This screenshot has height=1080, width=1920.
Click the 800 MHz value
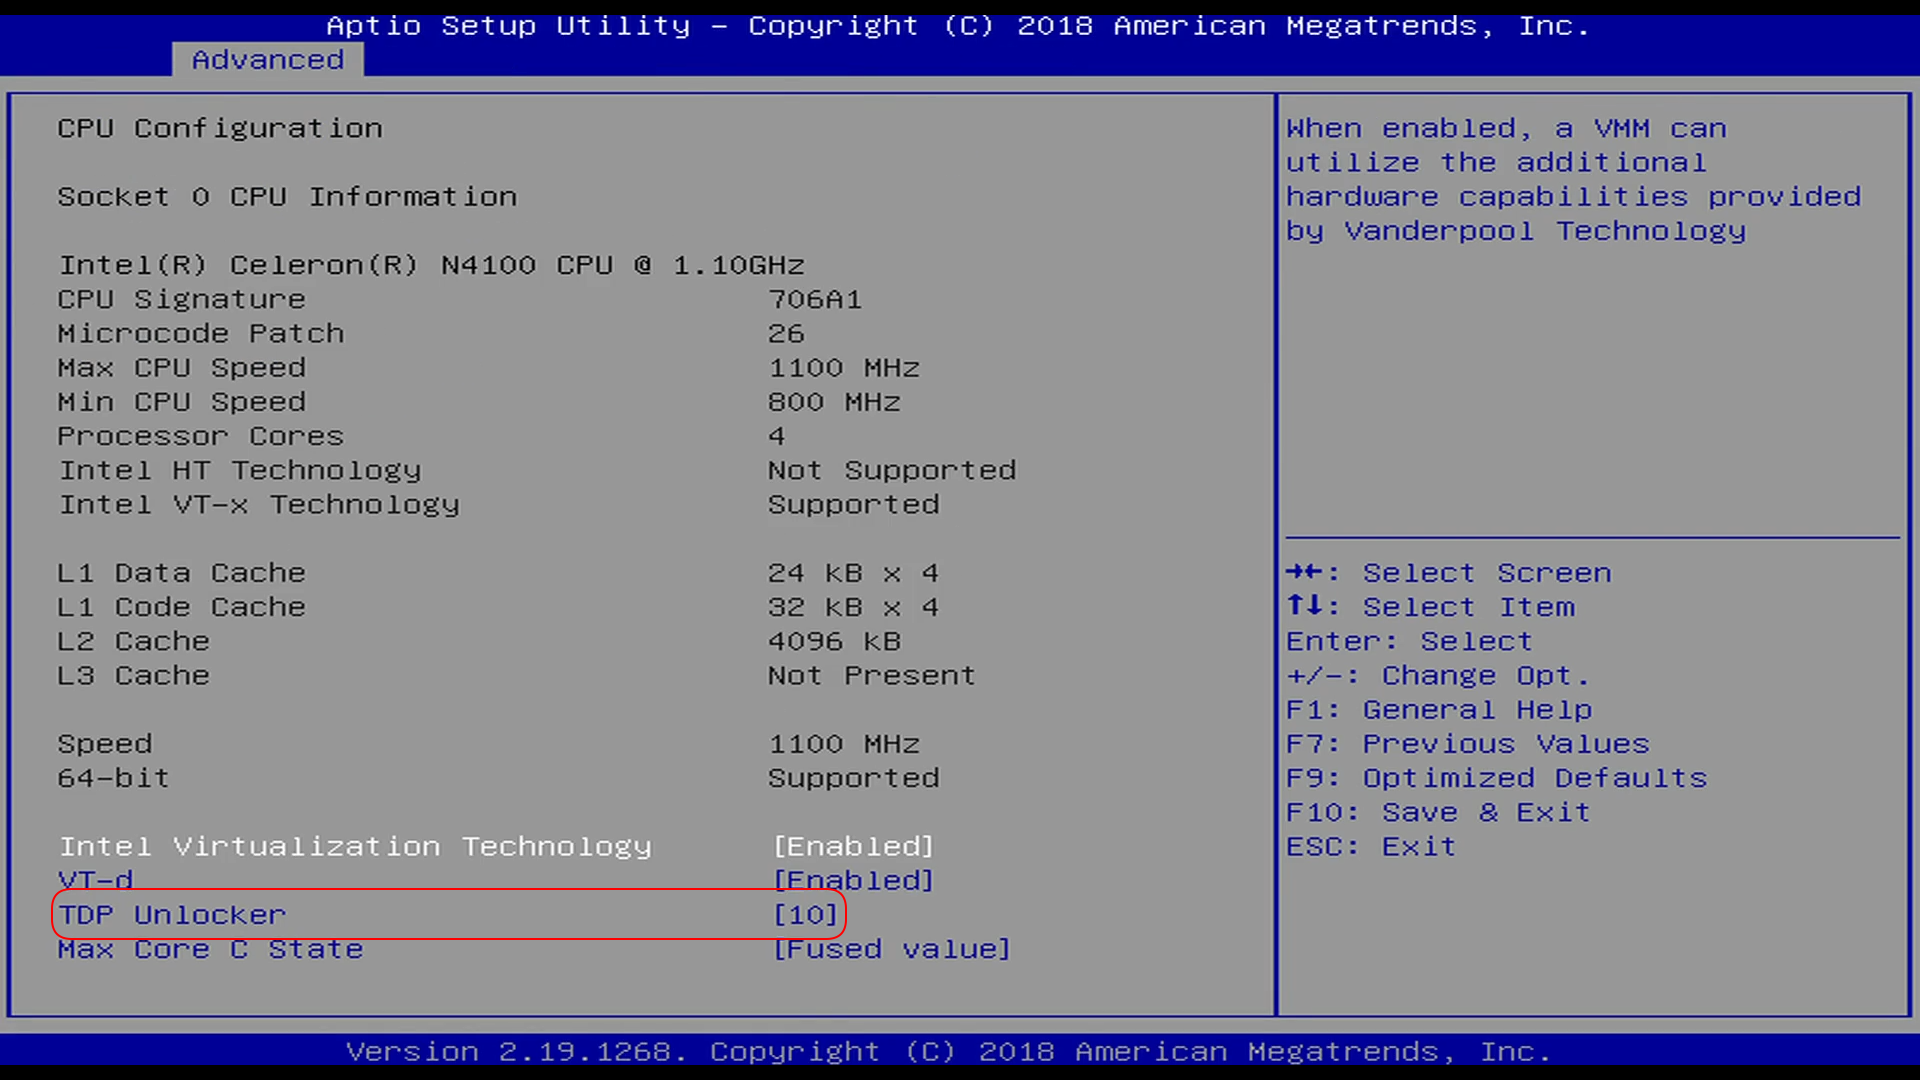tap(834, 402)
